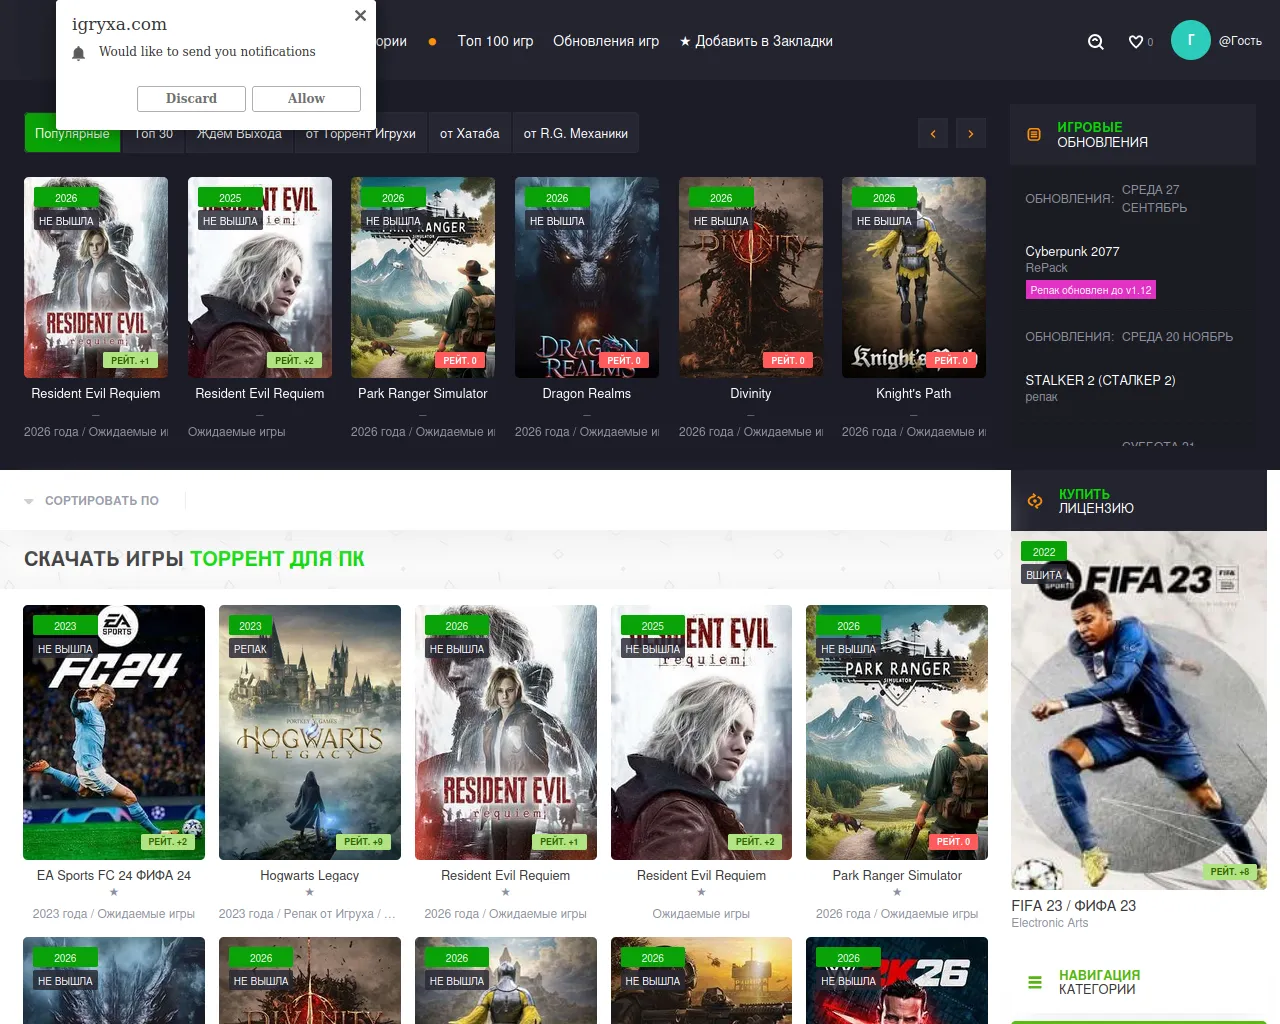
Task: Click EA Sports FC 24 ФИФА 24 title
Action: tap(114, 876)
